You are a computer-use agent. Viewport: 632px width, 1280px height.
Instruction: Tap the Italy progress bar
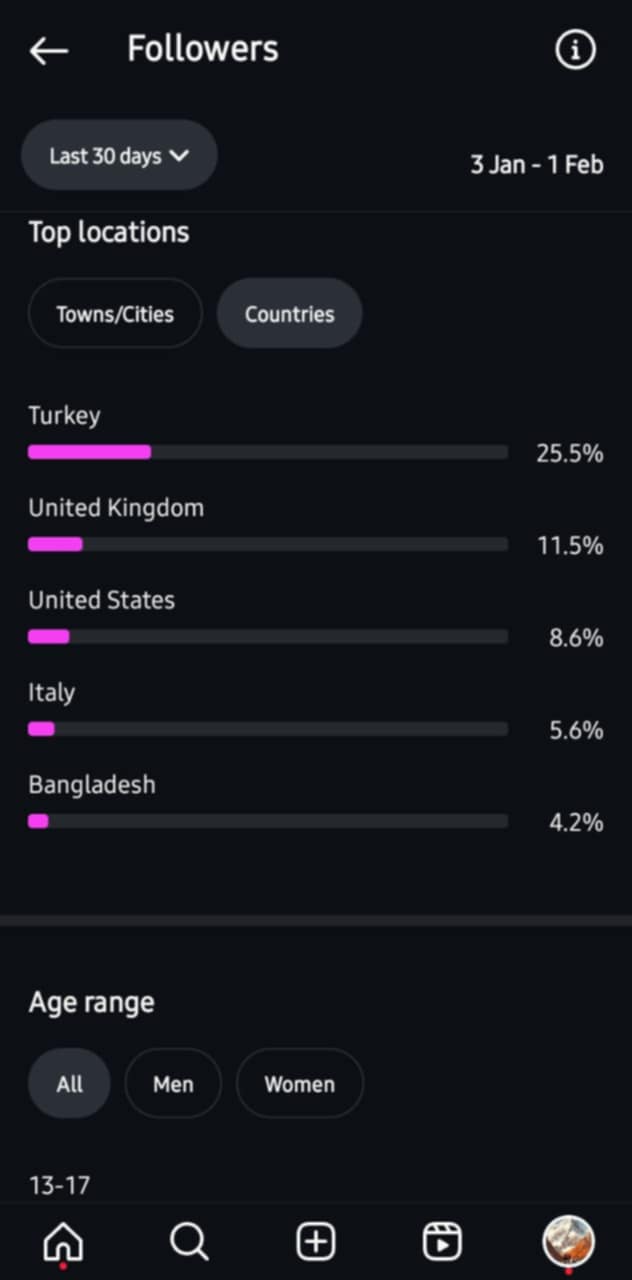(x=268, y=729)
